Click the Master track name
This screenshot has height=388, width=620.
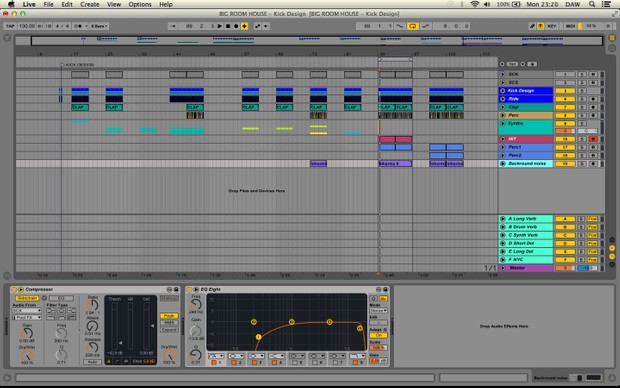pos(517,268)
